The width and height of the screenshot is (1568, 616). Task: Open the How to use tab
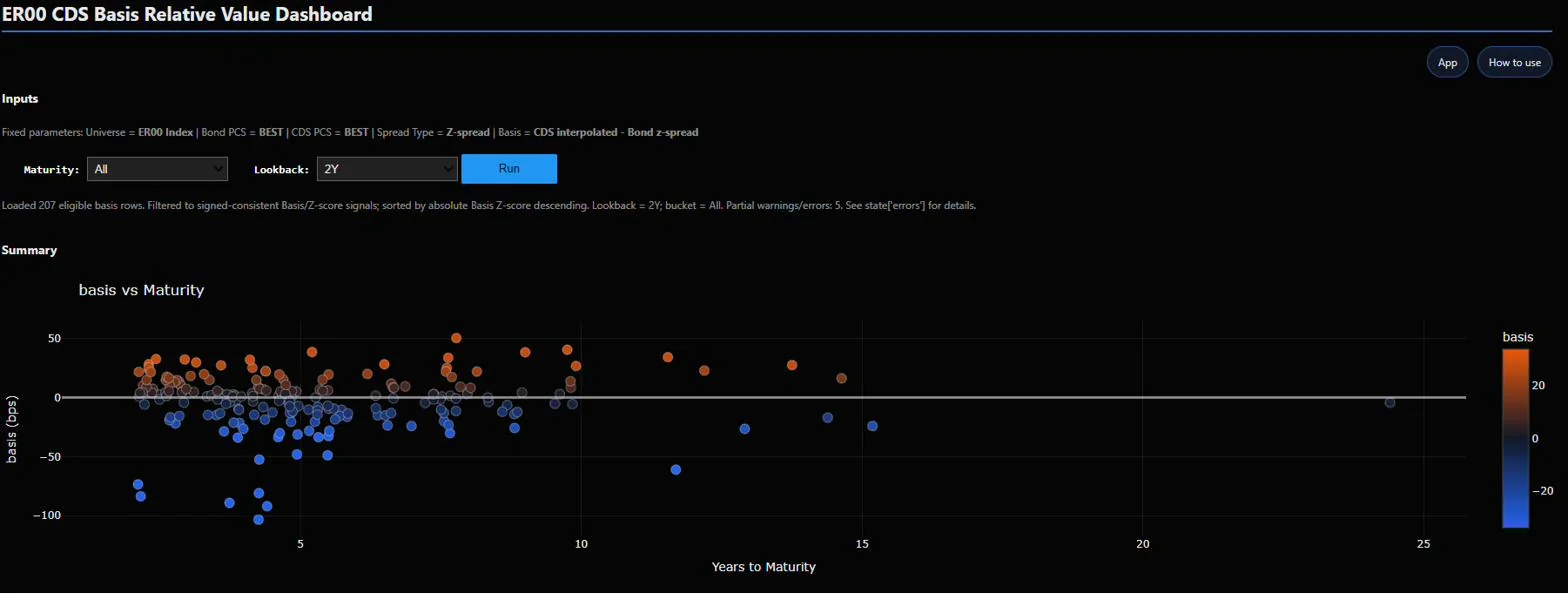1514,62
